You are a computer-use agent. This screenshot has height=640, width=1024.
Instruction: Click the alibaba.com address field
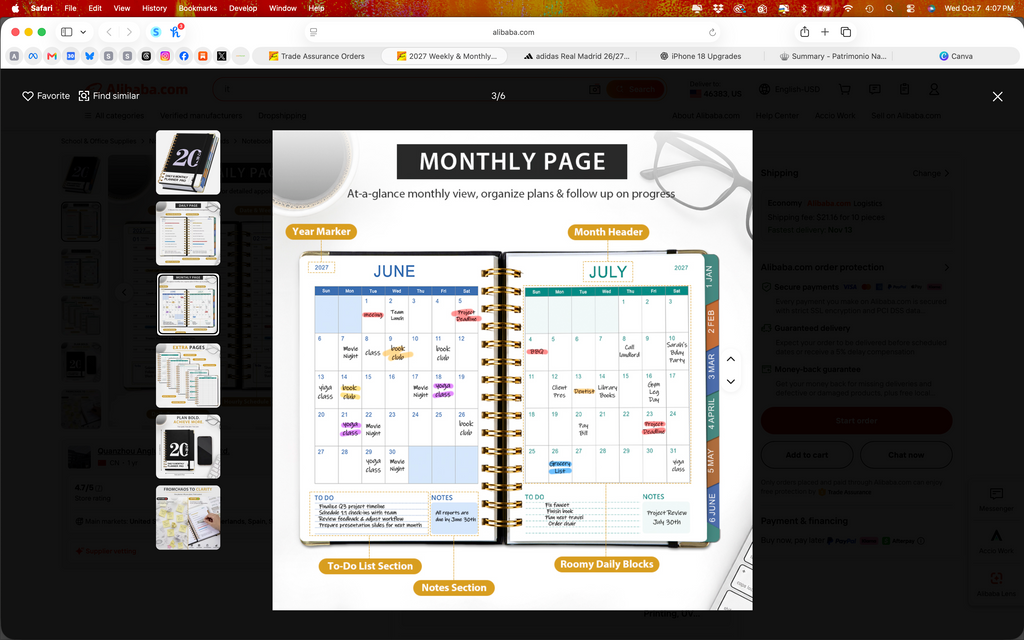513,32
